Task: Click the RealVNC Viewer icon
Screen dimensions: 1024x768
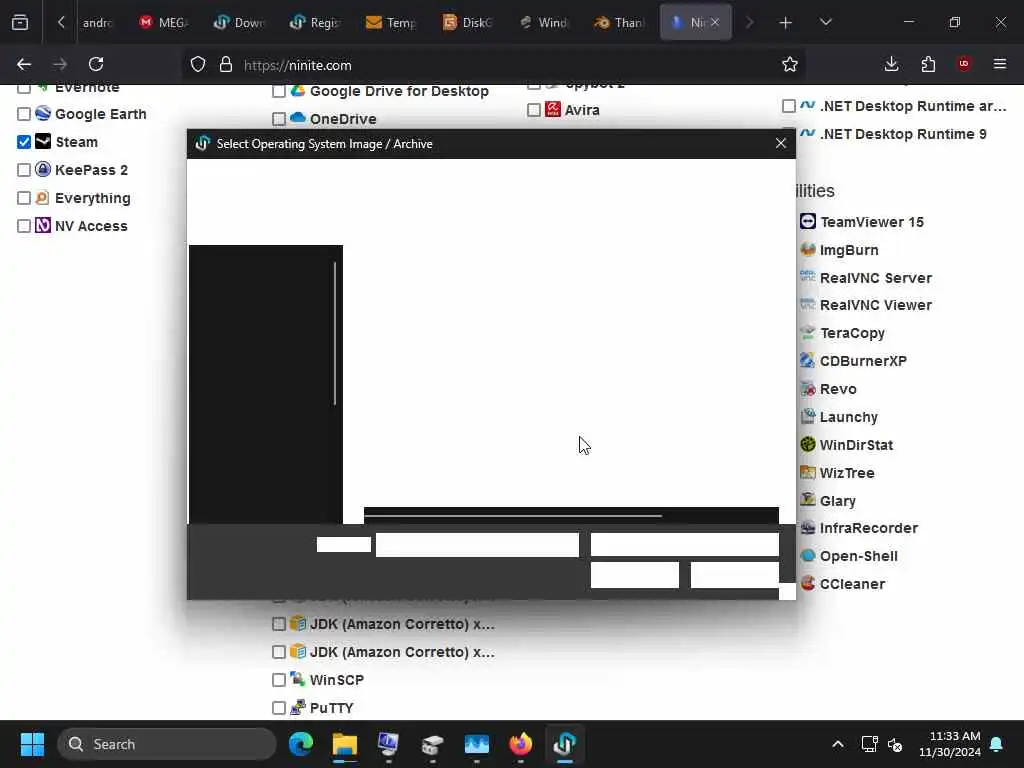Action: (808, 305)
